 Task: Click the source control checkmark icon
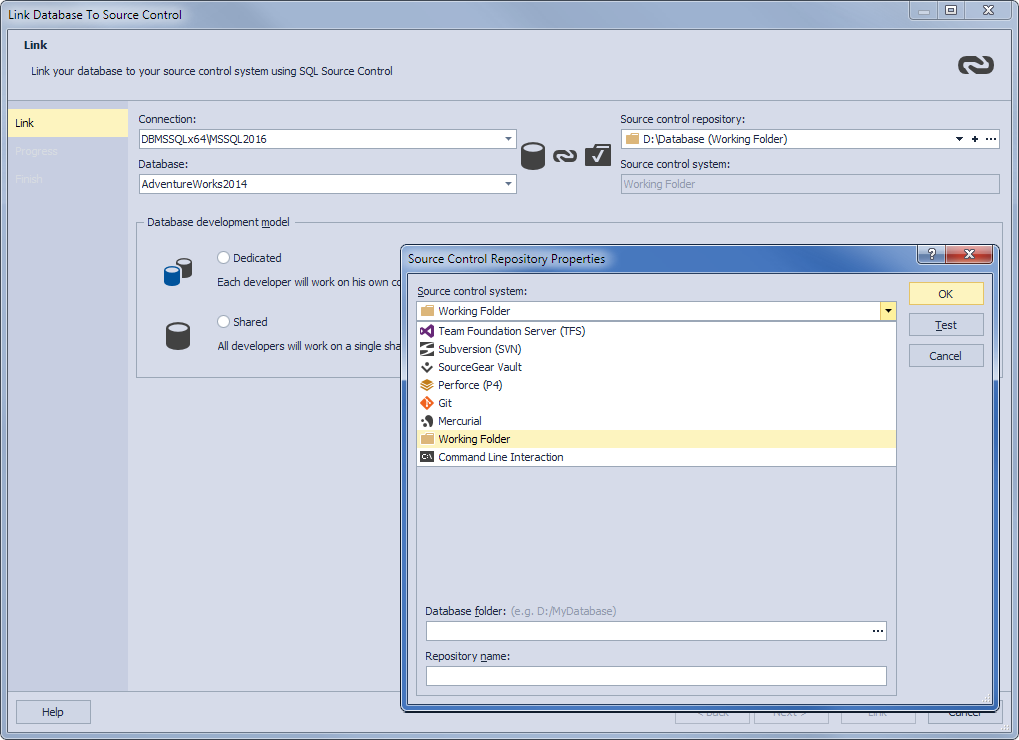point(597,155)
